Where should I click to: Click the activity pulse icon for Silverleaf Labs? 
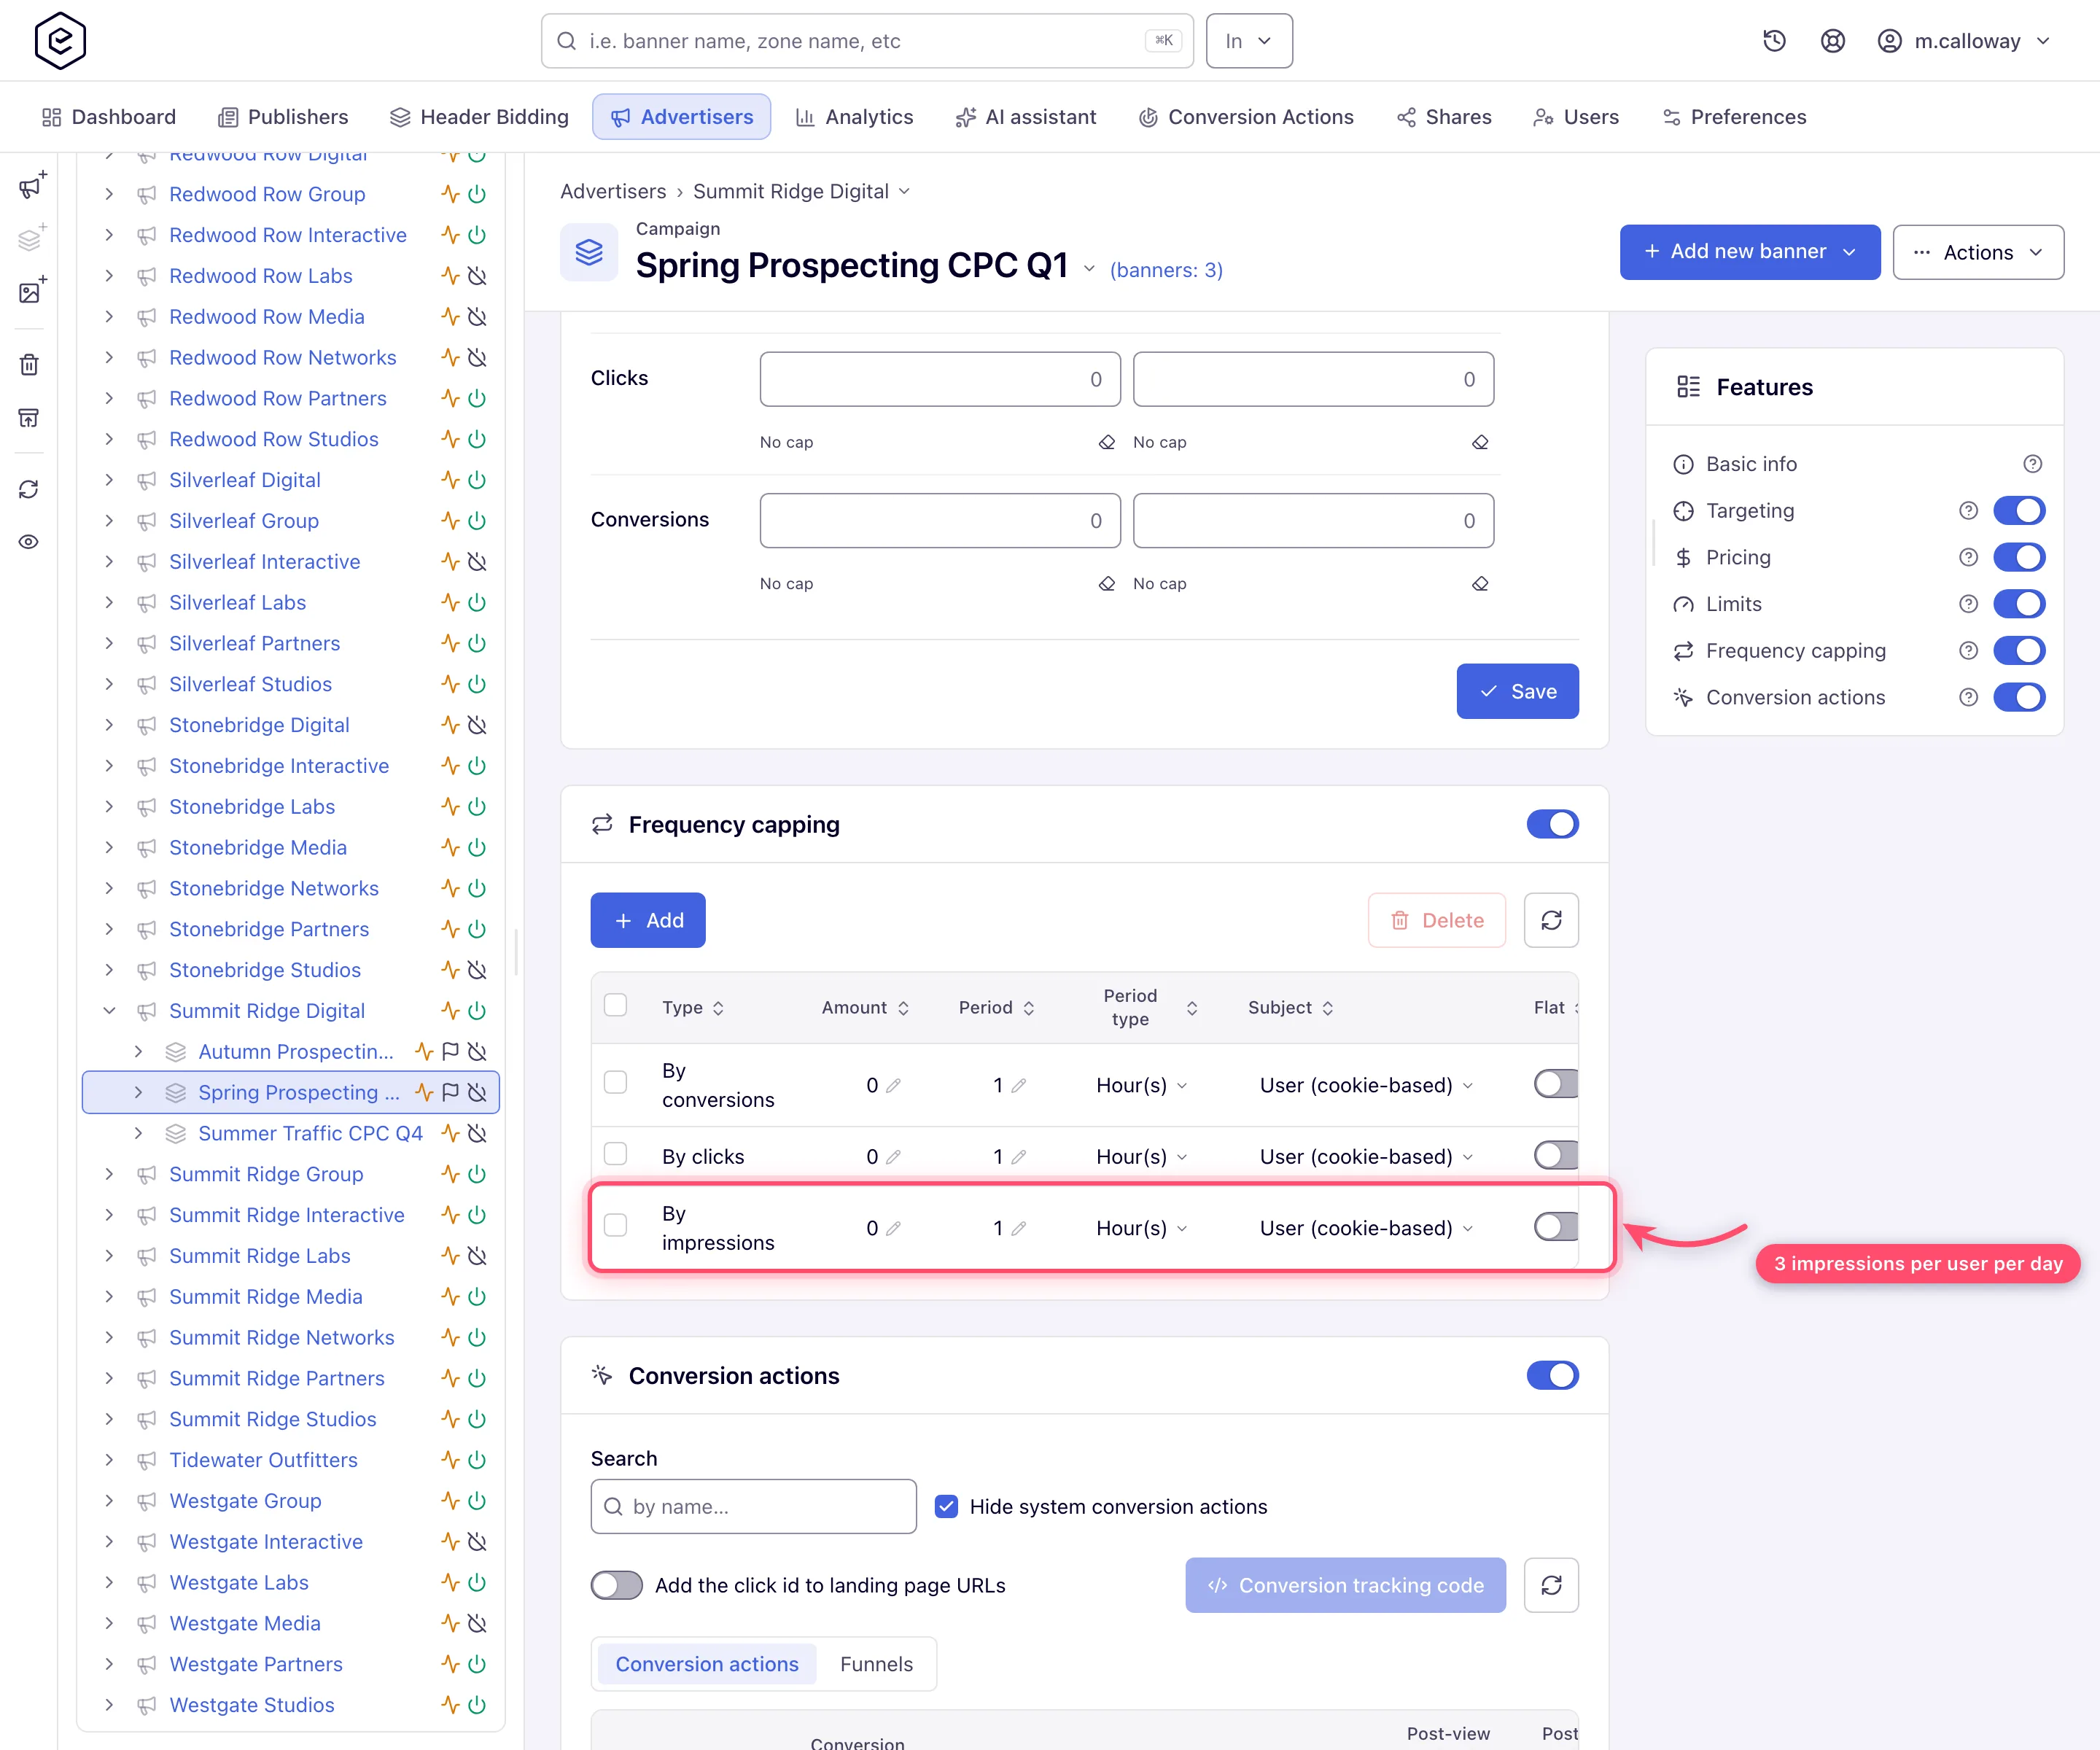click(450, 603)
